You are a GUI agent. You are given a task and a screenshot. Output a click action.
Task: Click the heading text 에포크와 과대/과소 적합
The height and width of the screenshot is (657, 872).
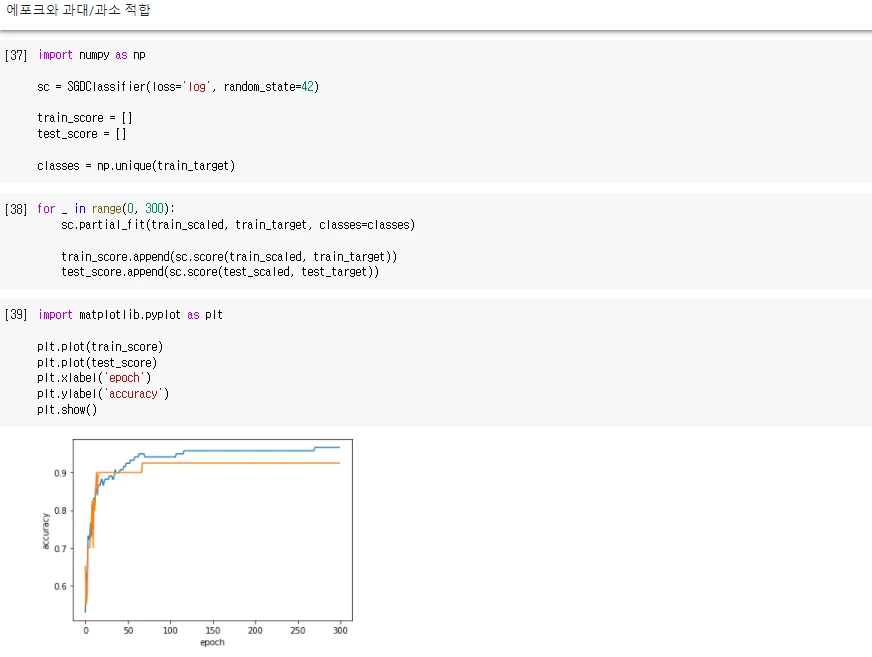(x=78, y=10)
